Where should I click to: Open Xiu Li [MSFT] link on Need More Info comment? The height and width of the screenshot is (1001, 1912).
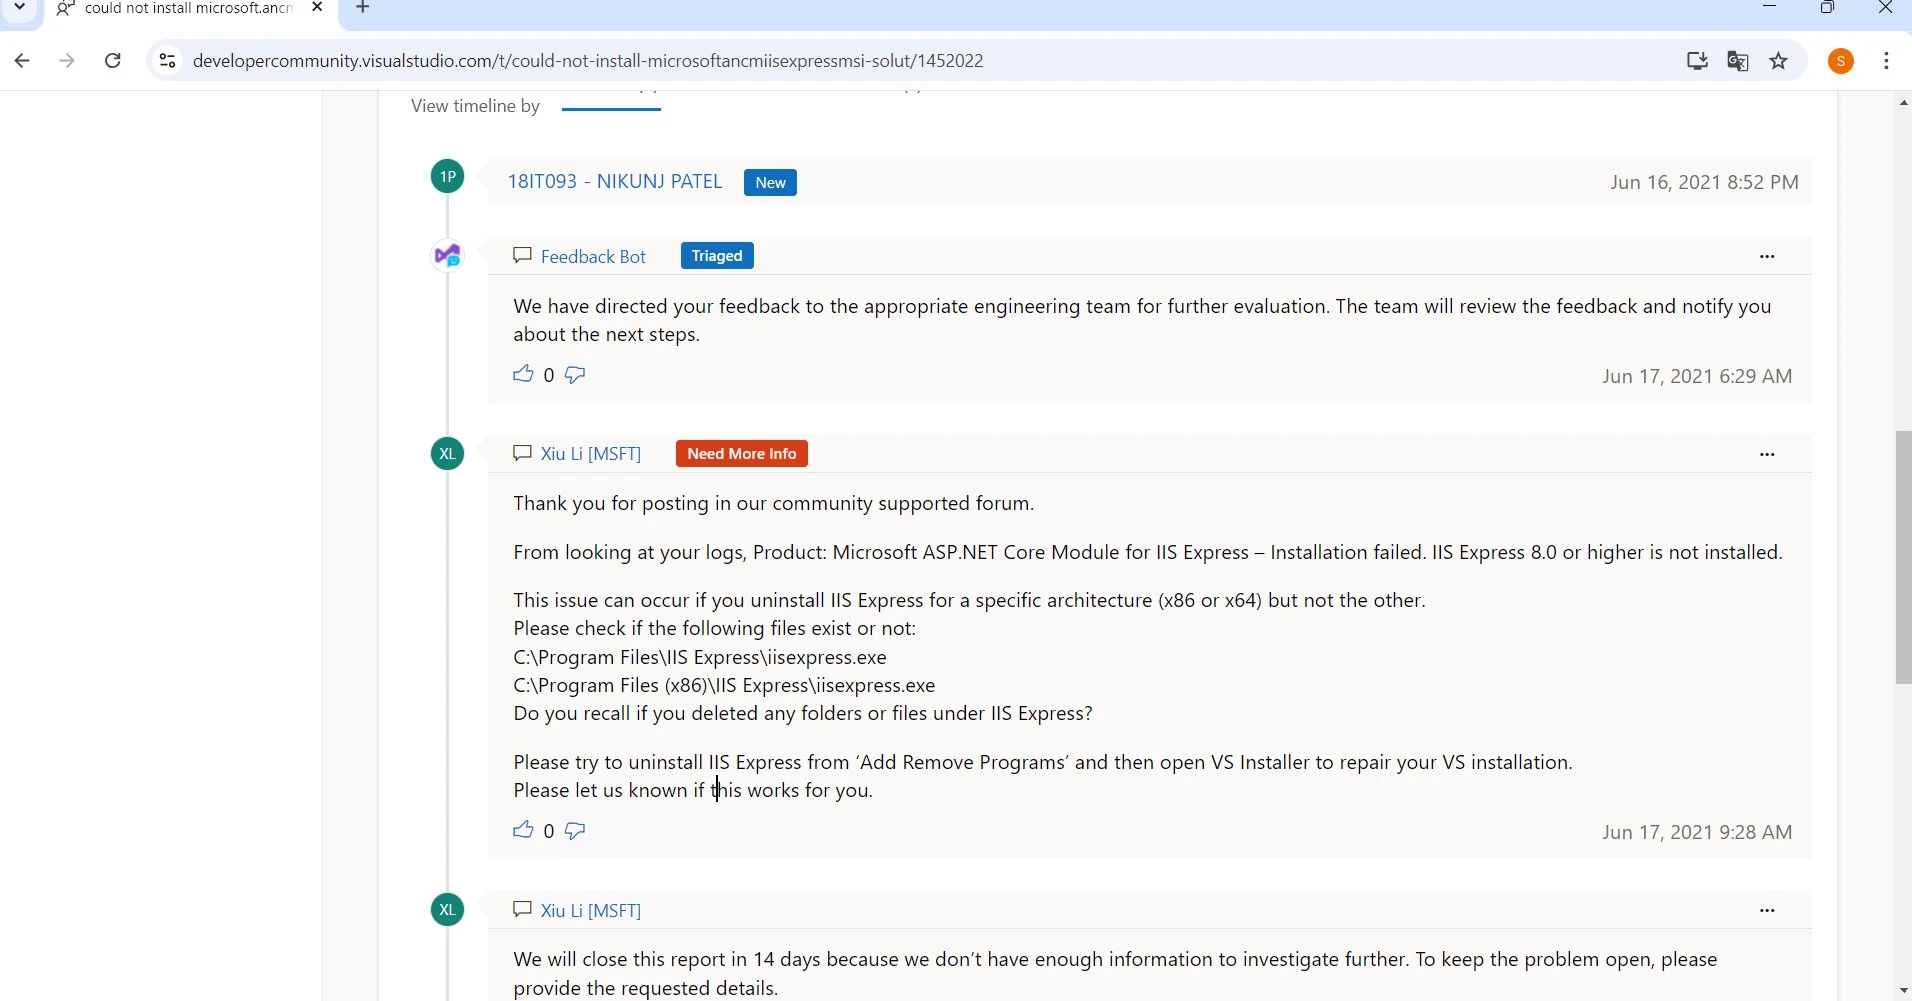pyautogui.click(x=590, y=454)
